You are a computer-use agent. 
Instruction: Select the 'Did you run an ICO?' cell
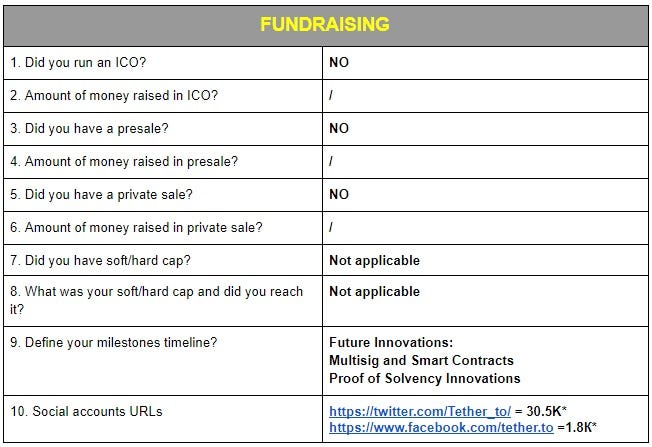(x=163, y=63)
